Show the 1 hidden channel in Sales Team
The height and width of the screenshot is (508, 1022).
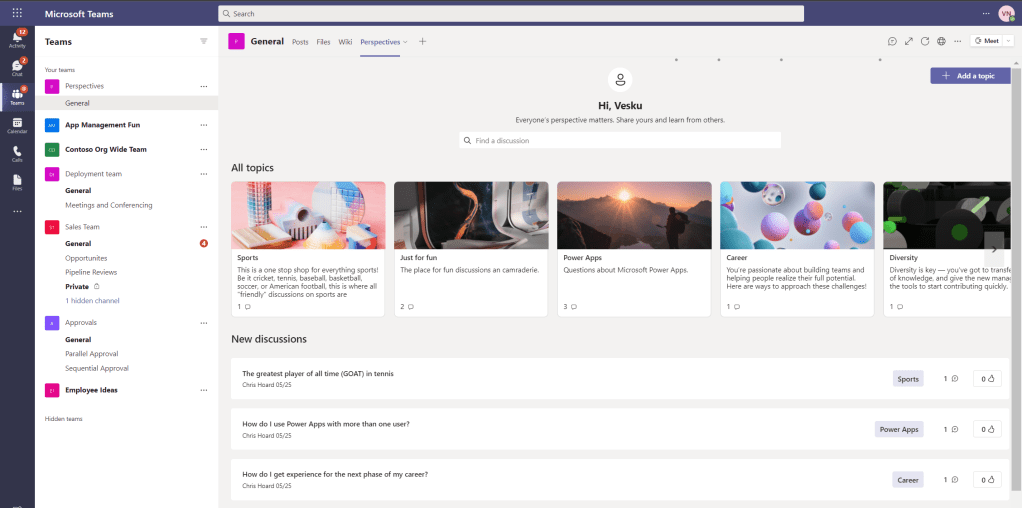(x=92, y=301)
